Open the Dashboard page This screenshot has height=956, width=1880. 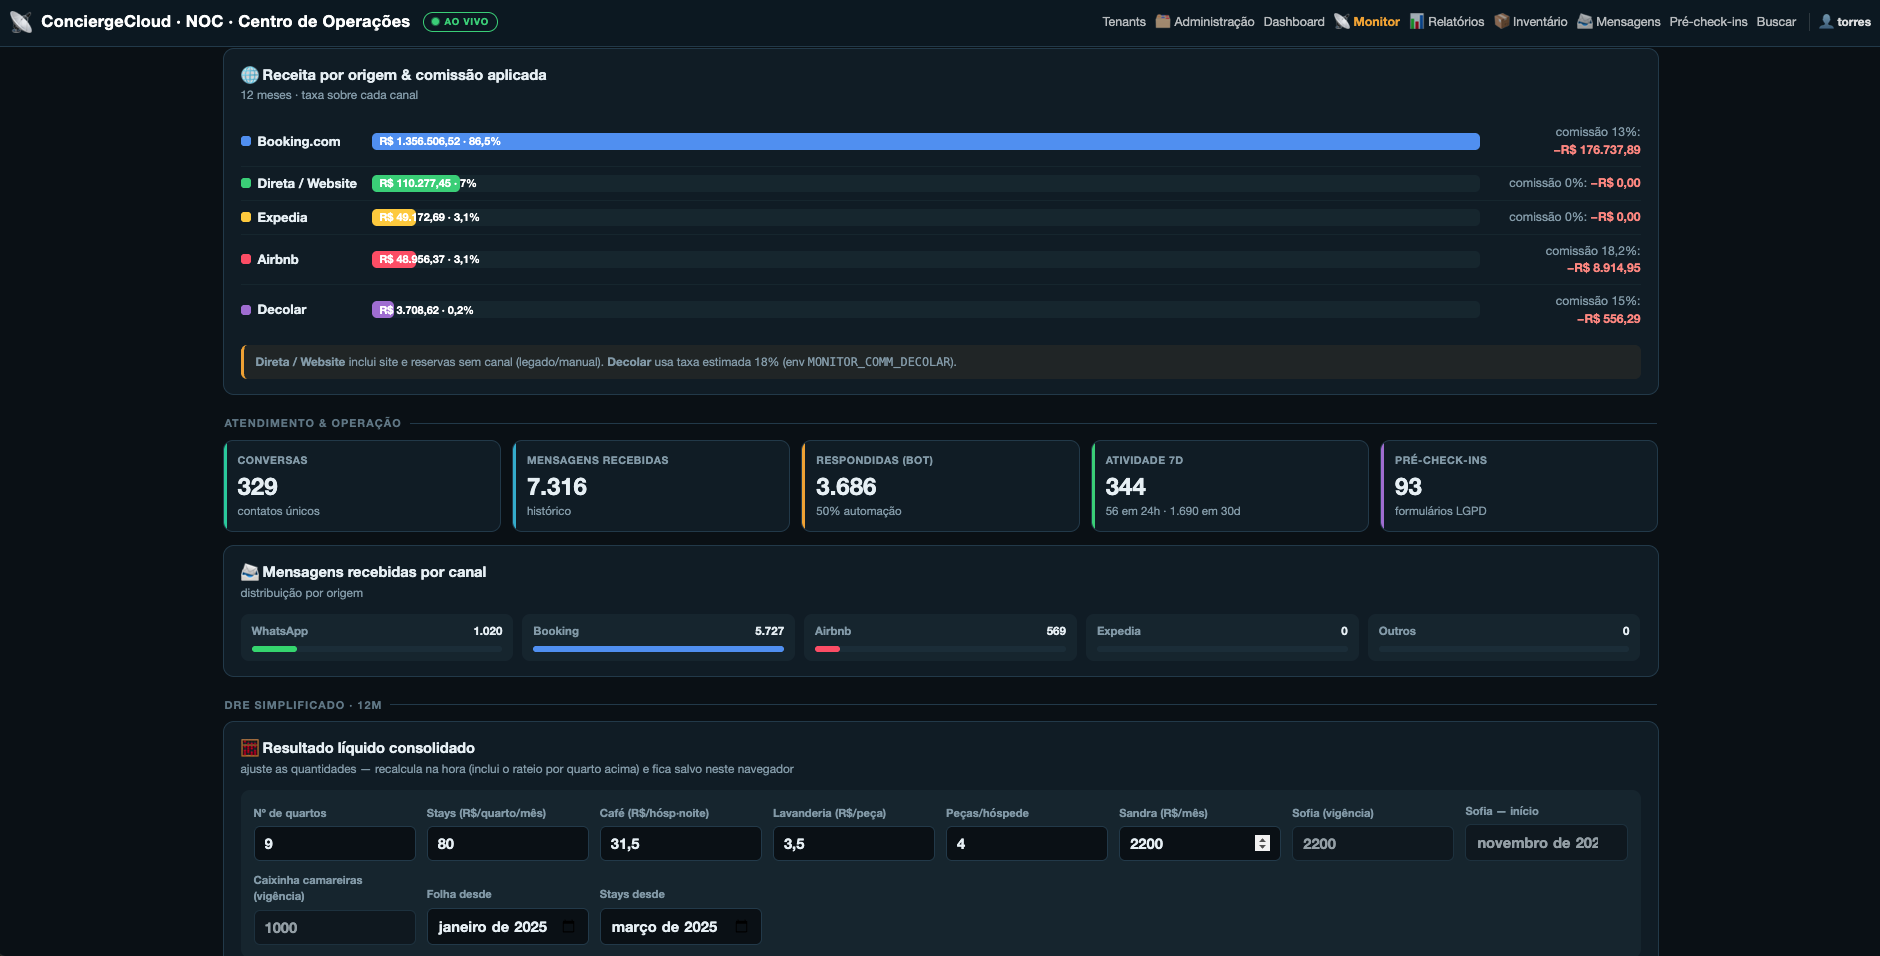[1294, 22]
